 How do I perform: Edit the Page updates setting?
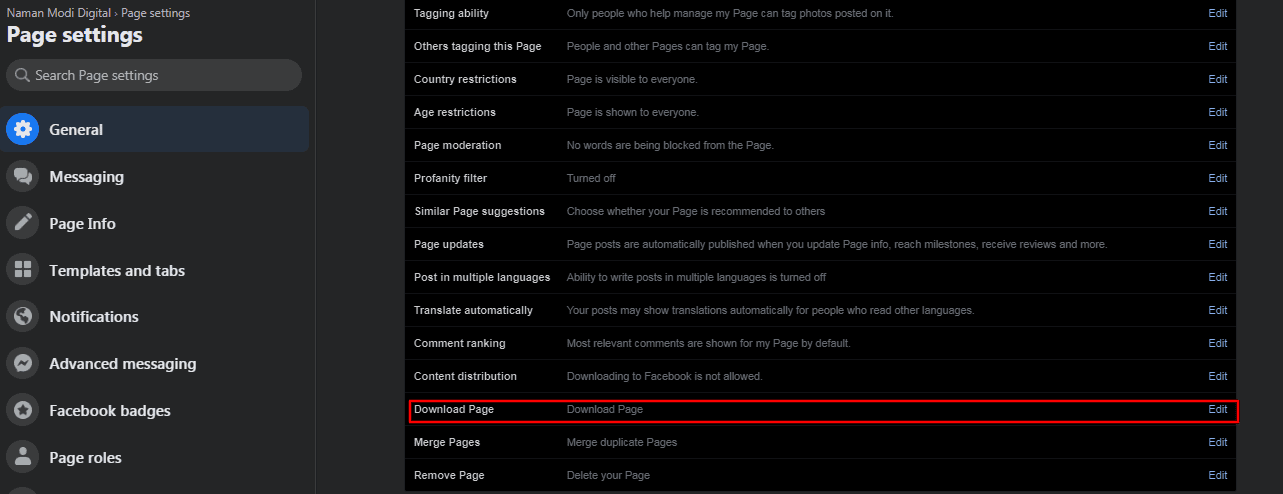1217,244
